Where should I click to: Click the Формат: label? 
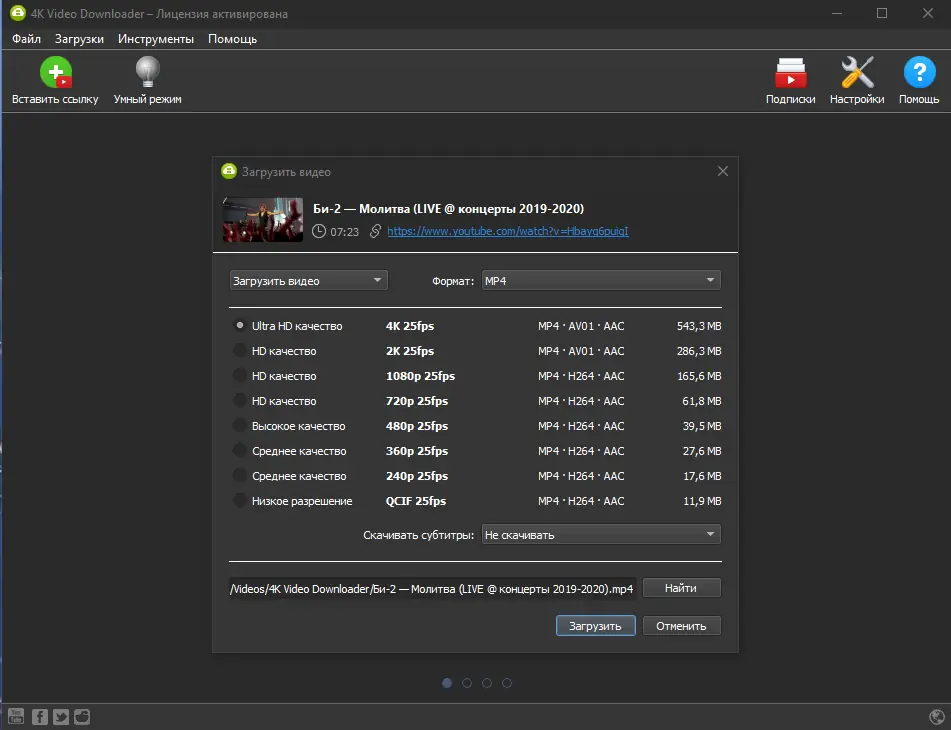click(x=453, y=281)
